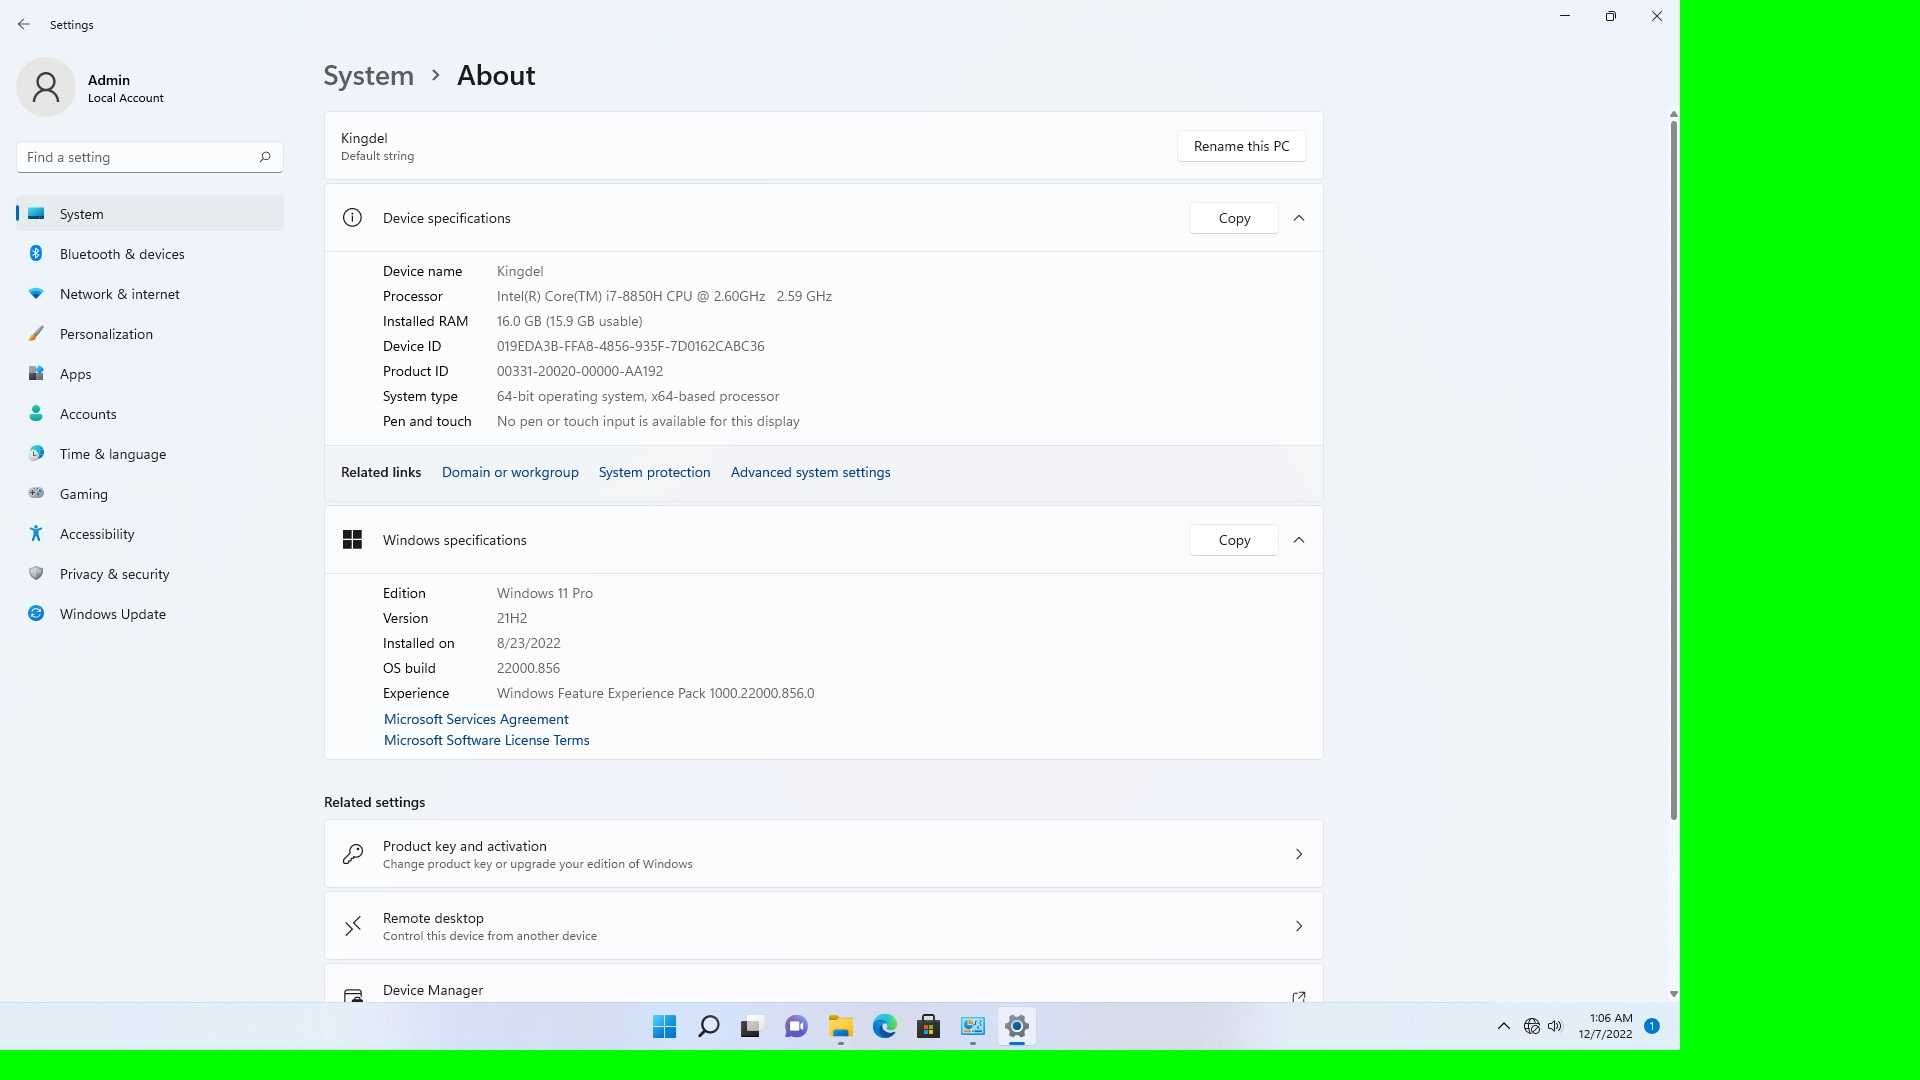Open Advanced system settings link
The width and height of the screenshot is (1920, 1080).
[810, 472]
